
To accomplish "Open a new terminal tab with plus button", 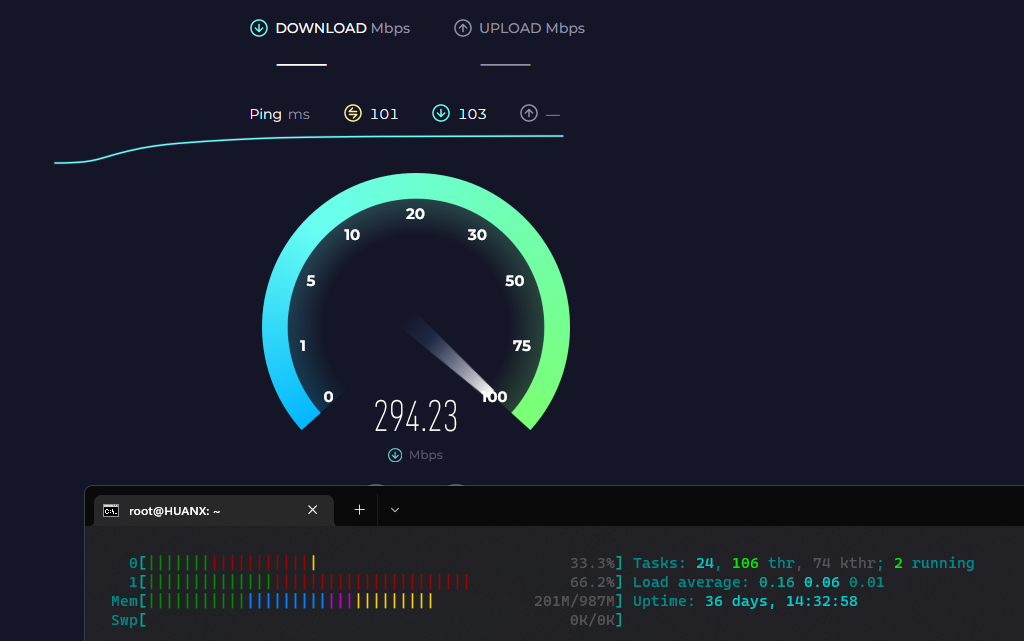I will click(x=360, y=510).
